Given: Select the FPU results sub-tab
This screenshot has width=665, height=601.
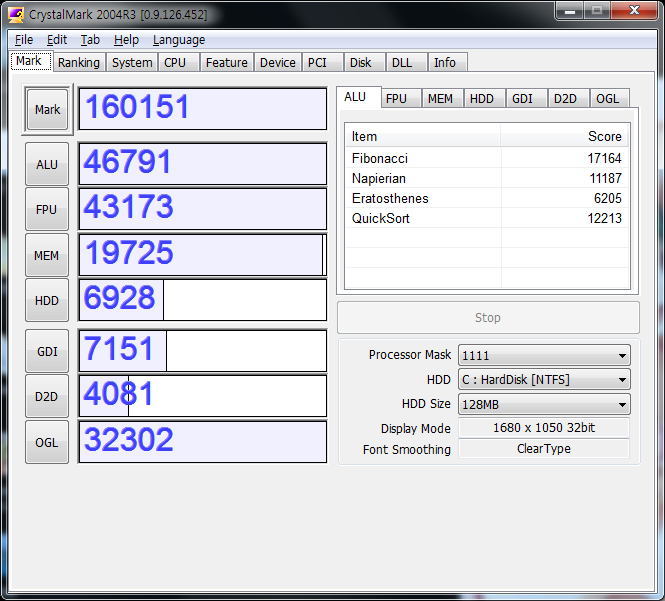Looking at the screenshot, I should coord(400,98).
